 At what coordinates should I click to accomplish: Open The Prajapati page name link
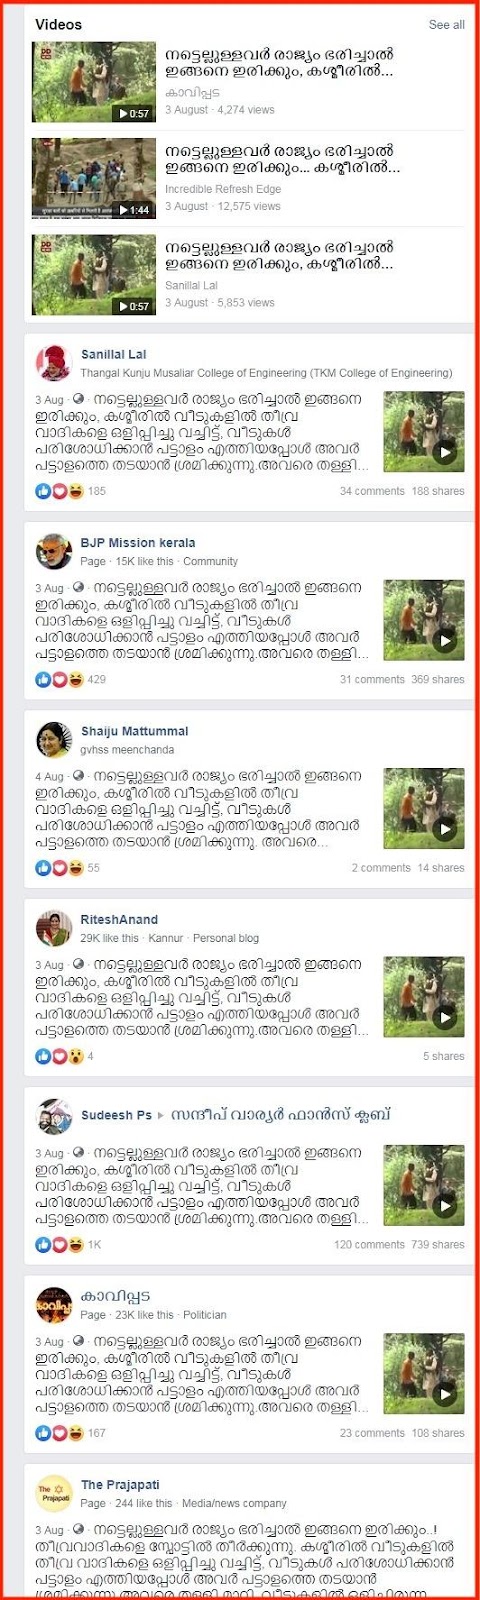click(120, 1485)
